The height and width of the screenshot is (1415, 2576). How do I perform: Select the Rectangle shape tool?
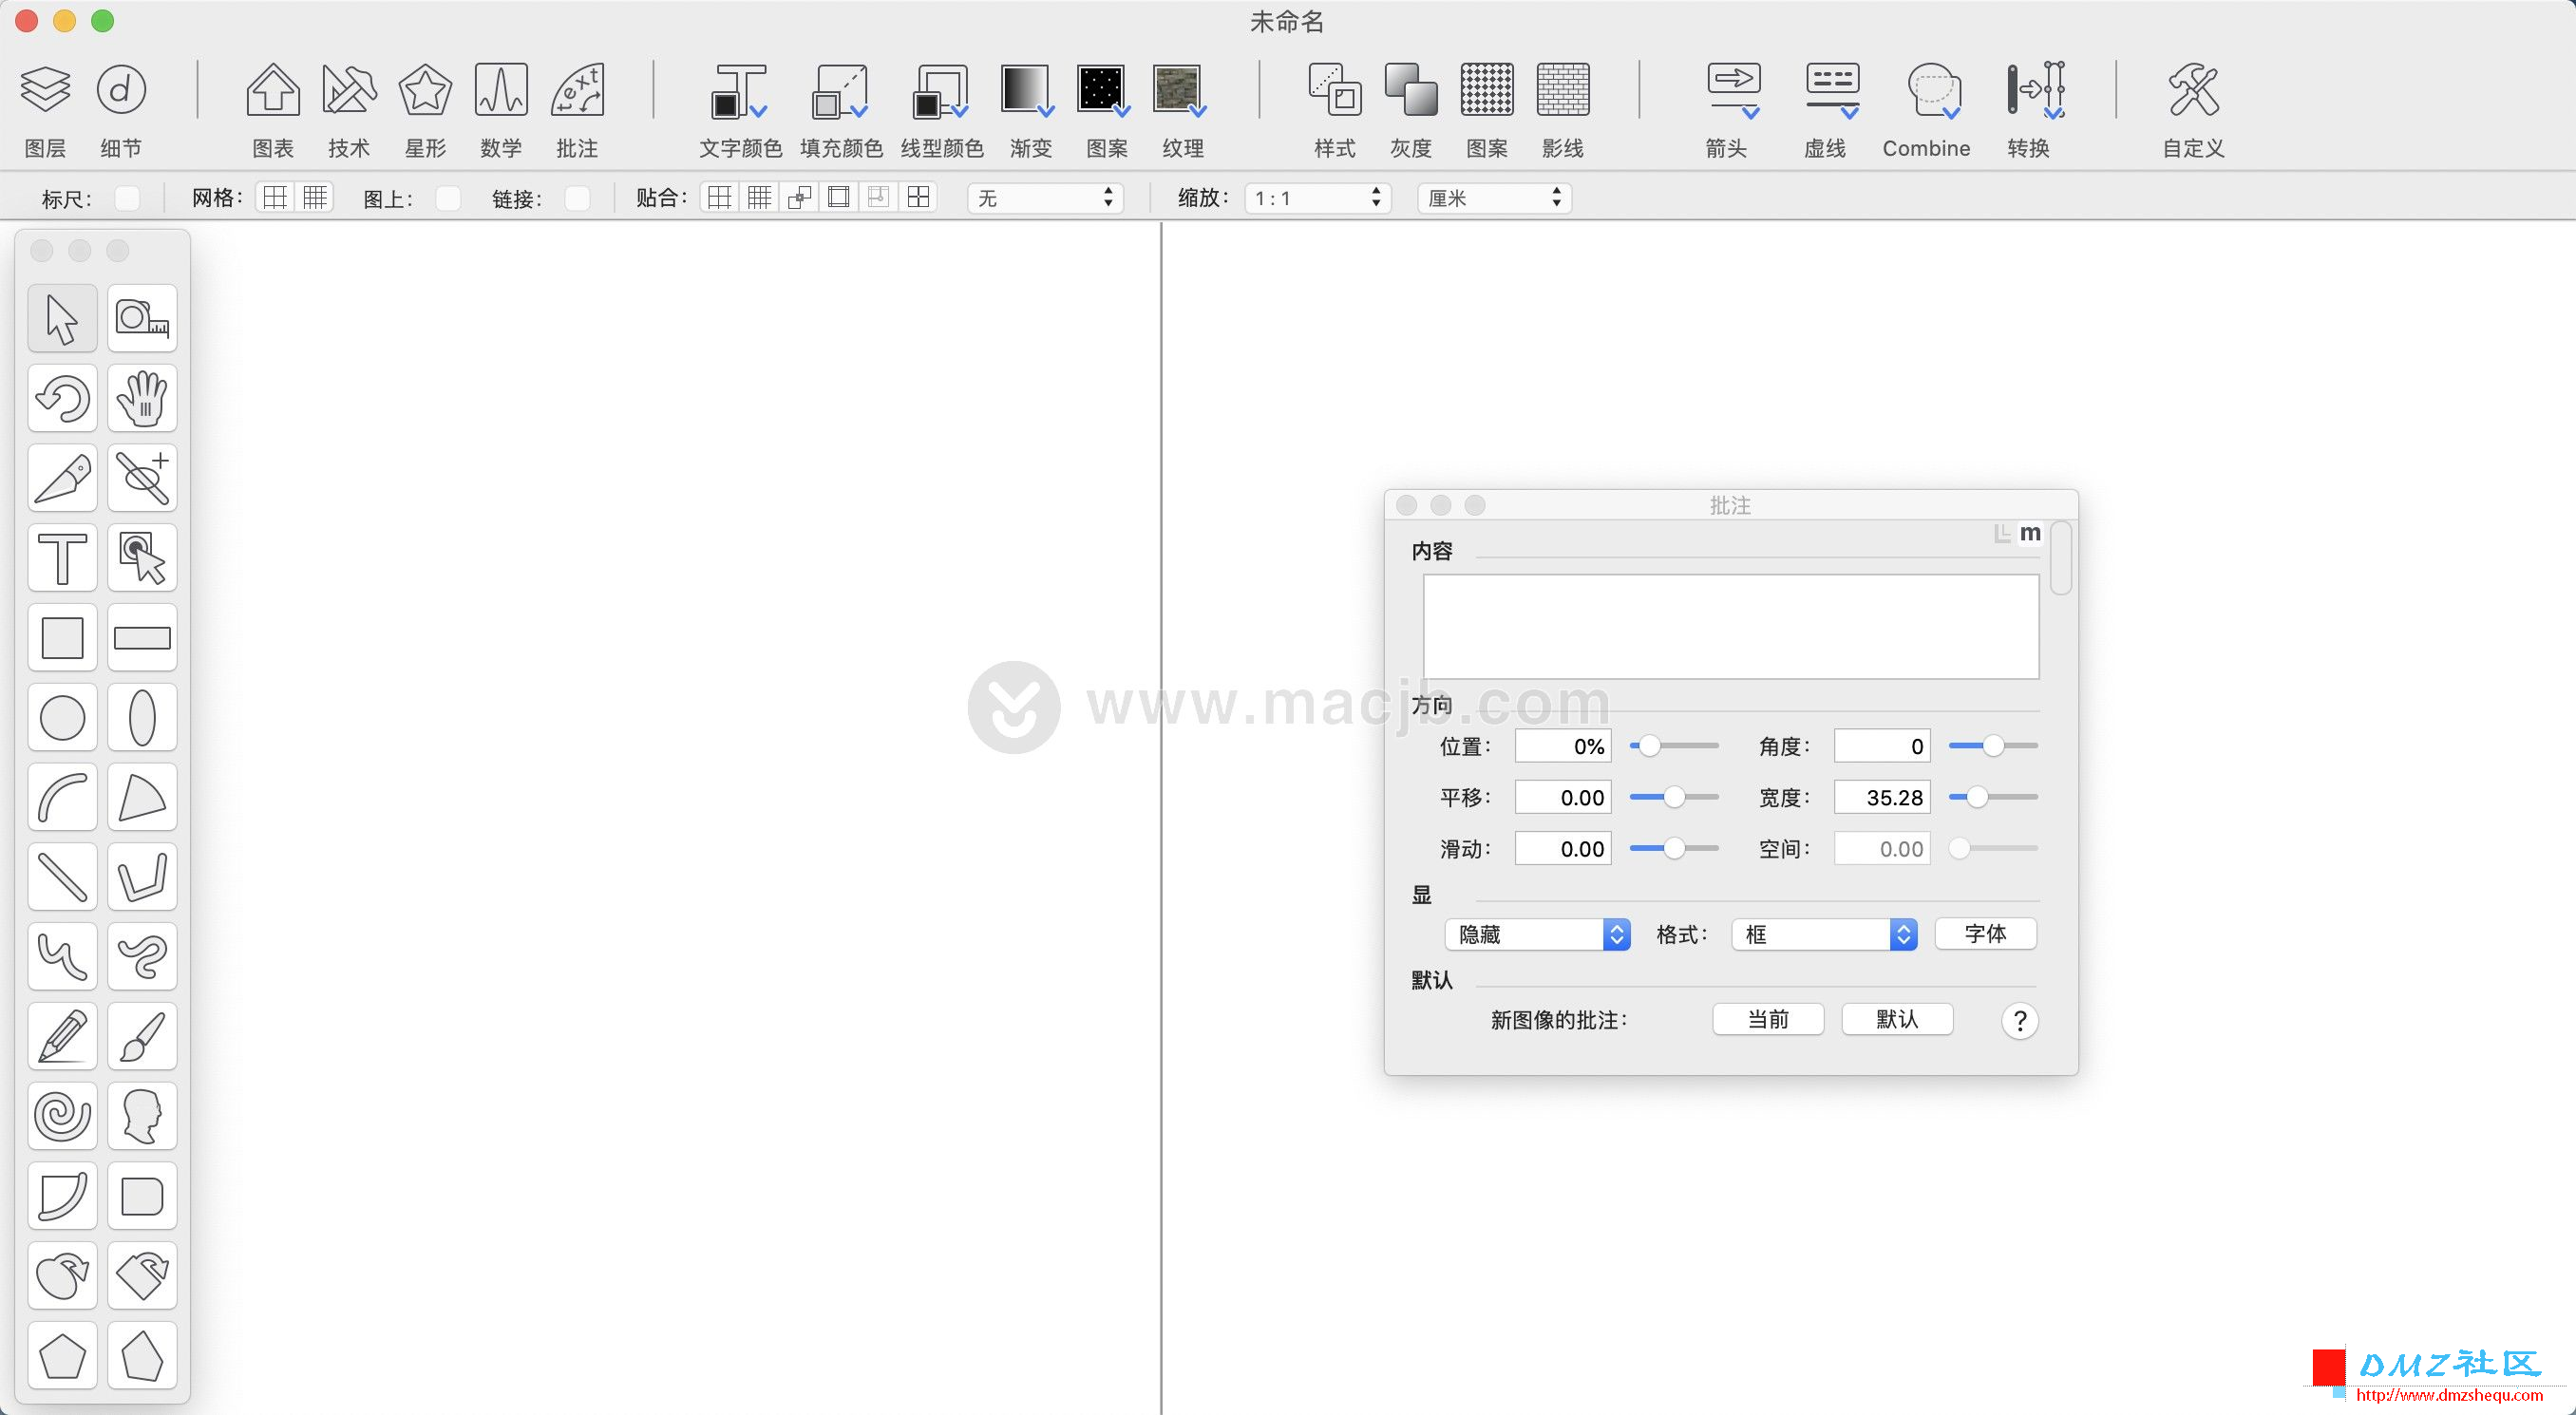pyautogui.click(x=61, y=634)
